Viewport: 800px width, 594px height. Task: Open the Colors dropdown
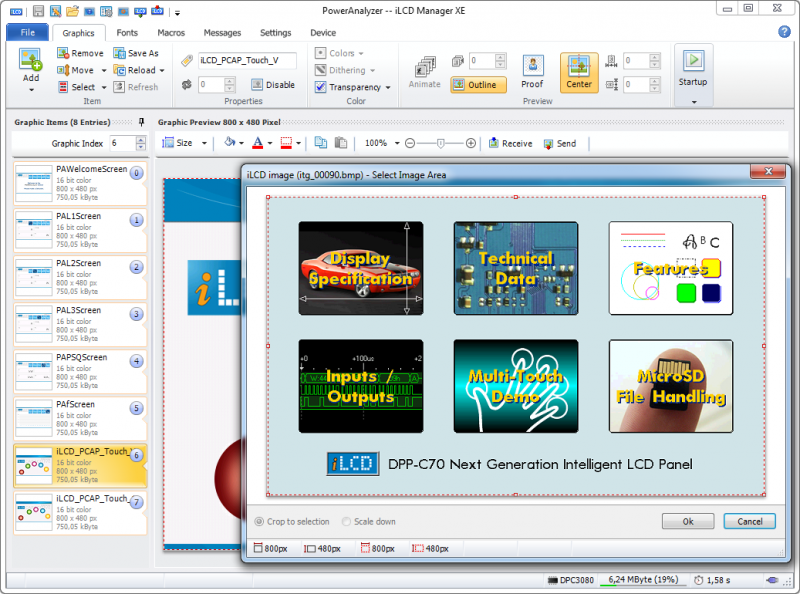point(339,53)
